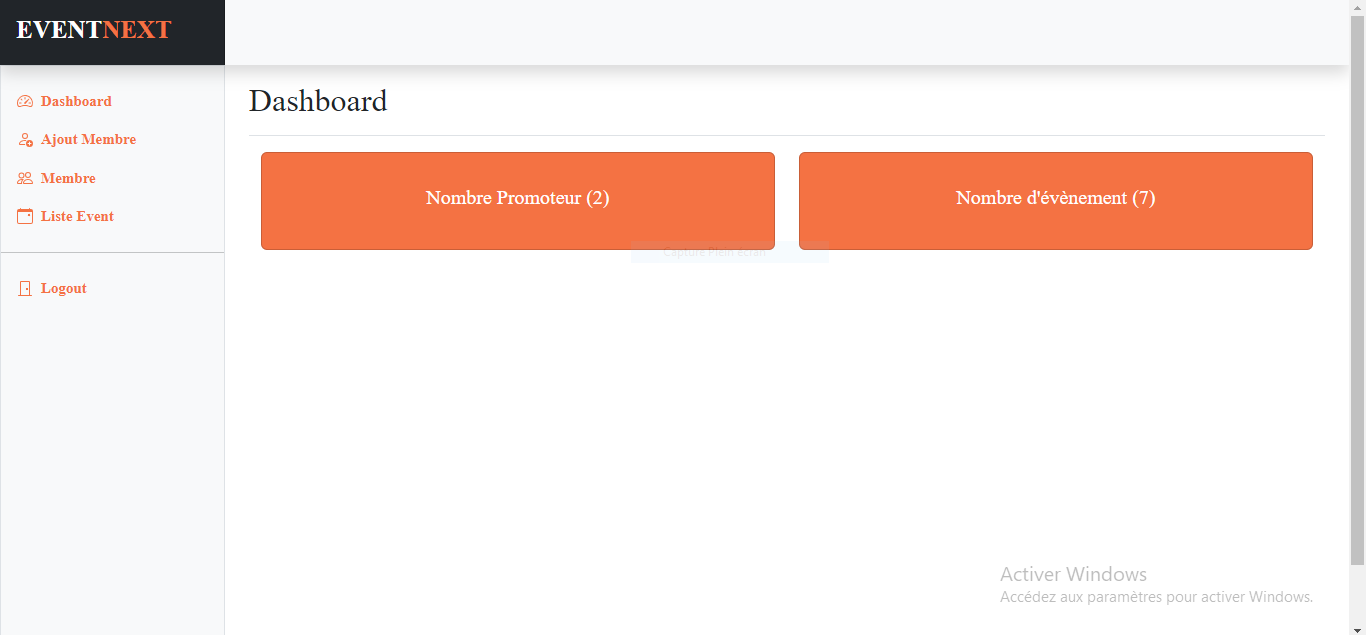Click the scrollbar up arrow at top right

[x=1358, y=7]
